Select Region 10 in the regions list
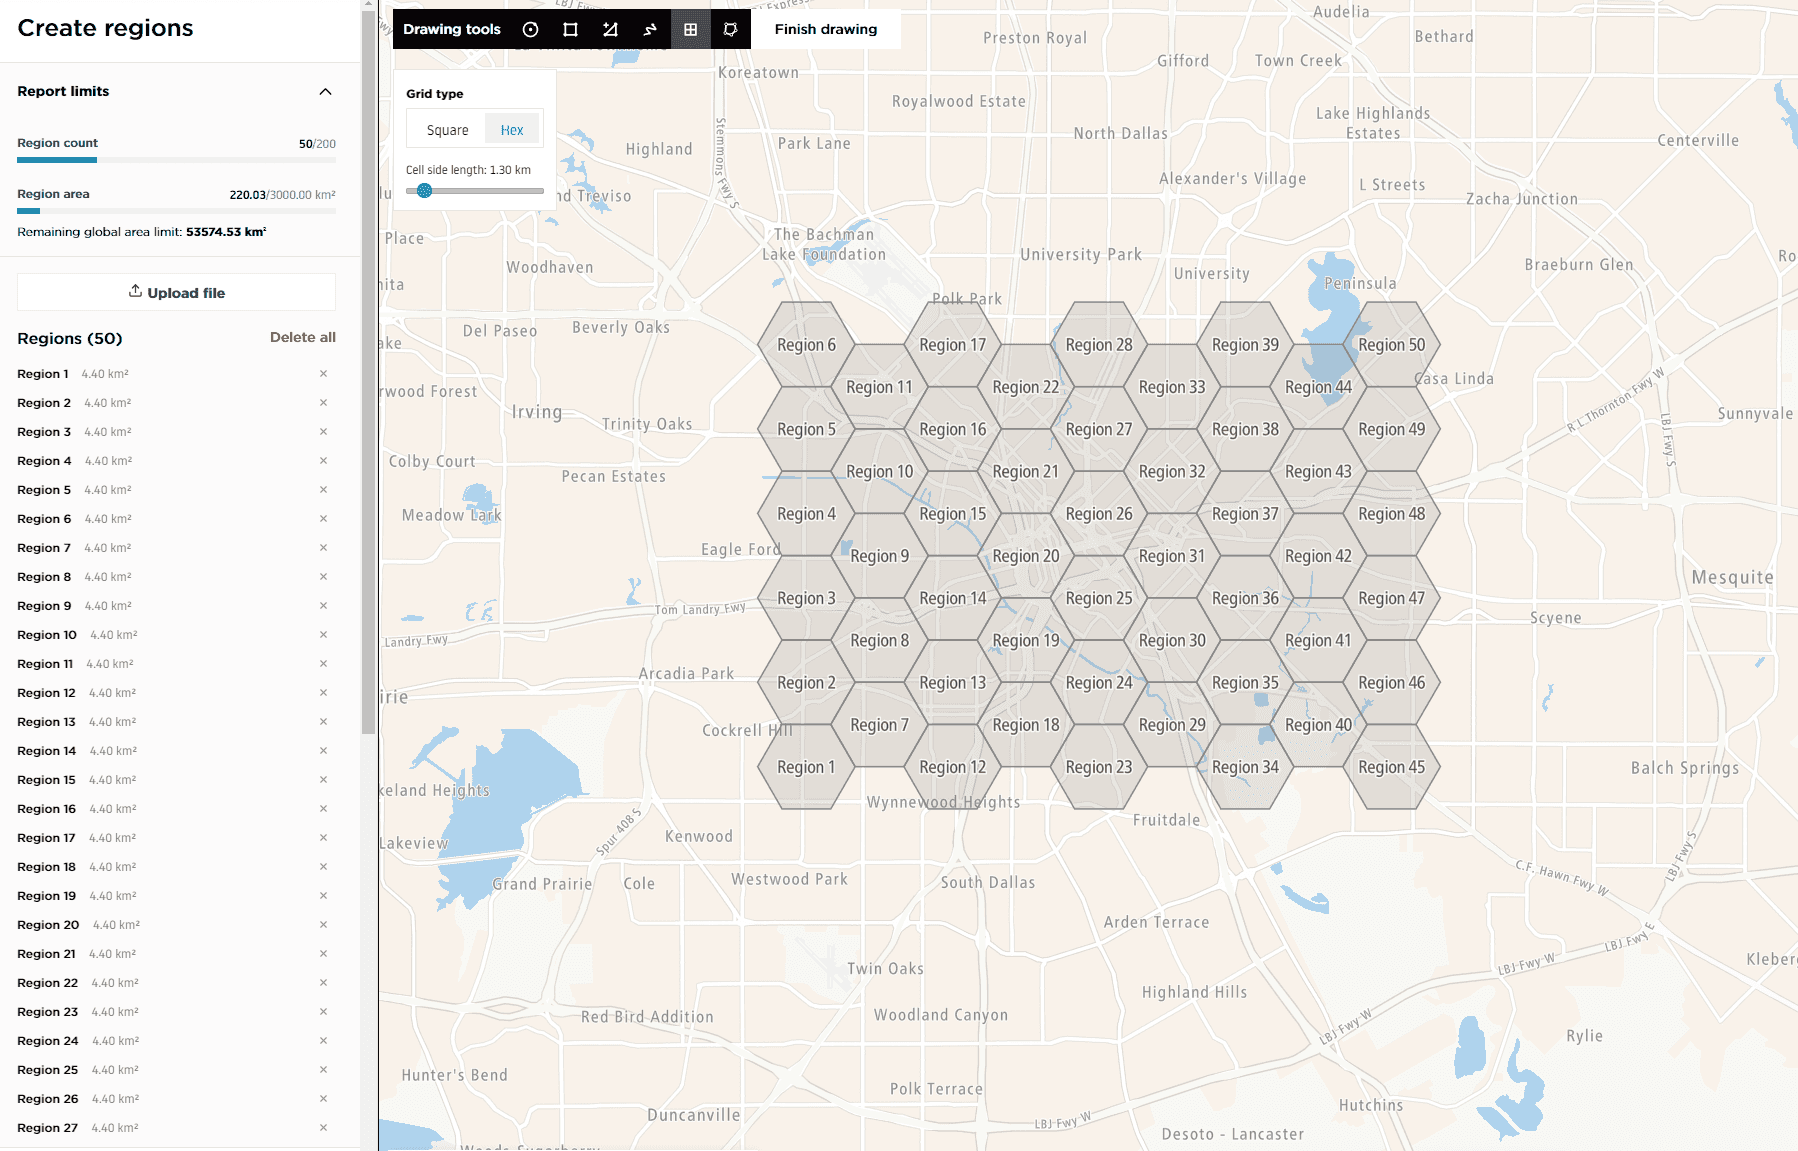Screen dimensions: 1798x1151 point(47,635)
